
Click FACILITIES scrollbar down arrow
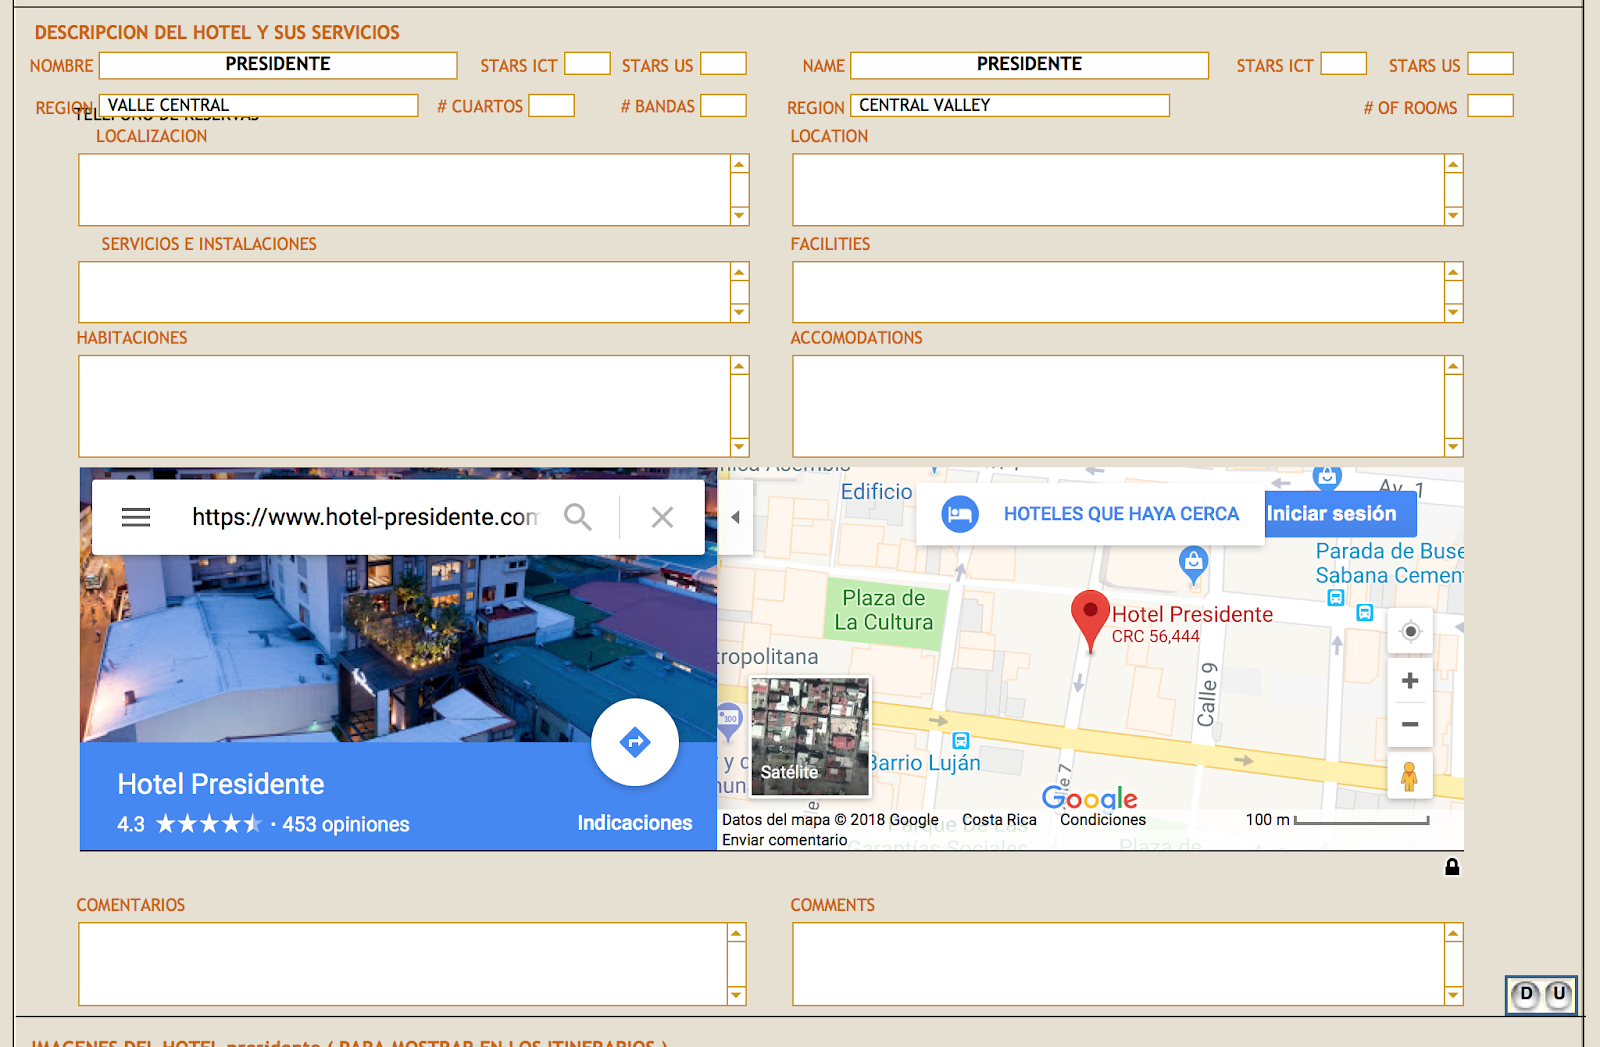[1454, 313]
